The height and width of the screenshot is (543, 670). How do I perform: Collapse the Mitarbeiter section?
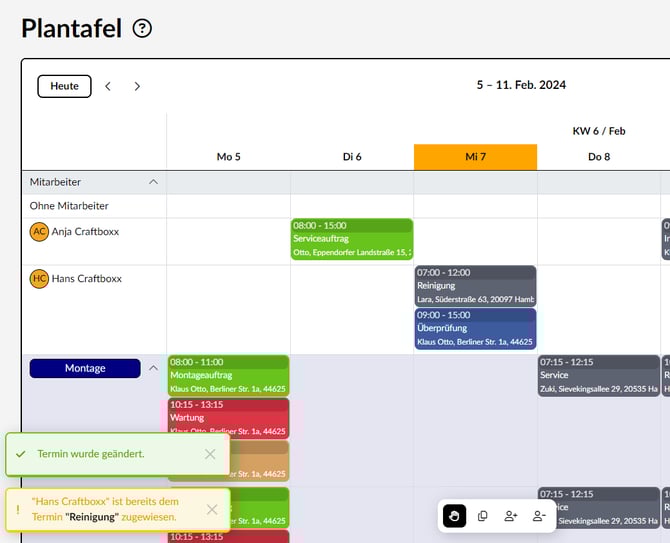pyautogui.click(x=153, y=182)
